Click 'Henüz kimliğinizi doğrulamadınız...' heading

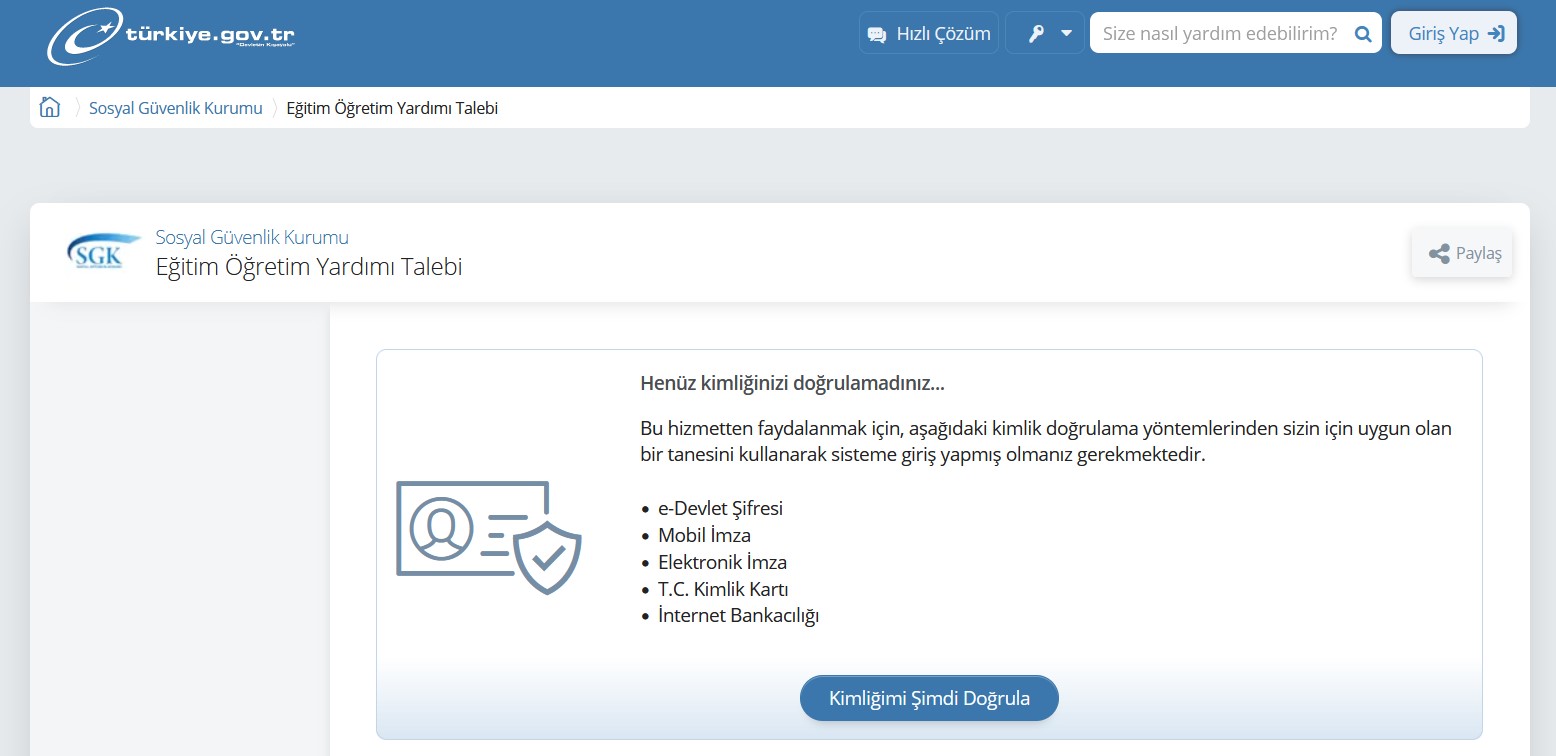(792, 383)
